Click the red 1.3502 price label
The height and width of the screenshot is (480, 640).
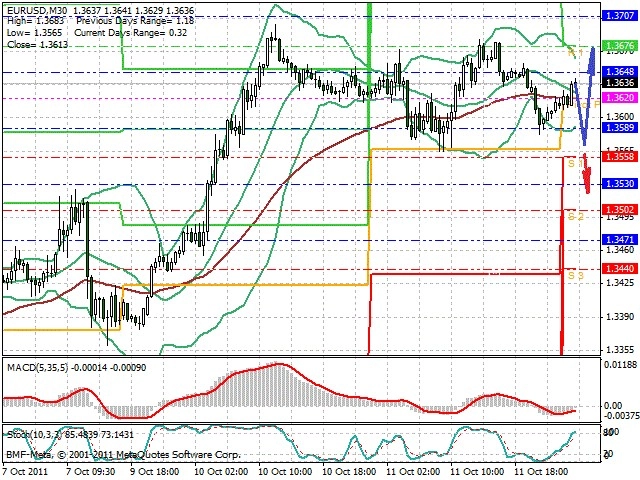(620, 210)
